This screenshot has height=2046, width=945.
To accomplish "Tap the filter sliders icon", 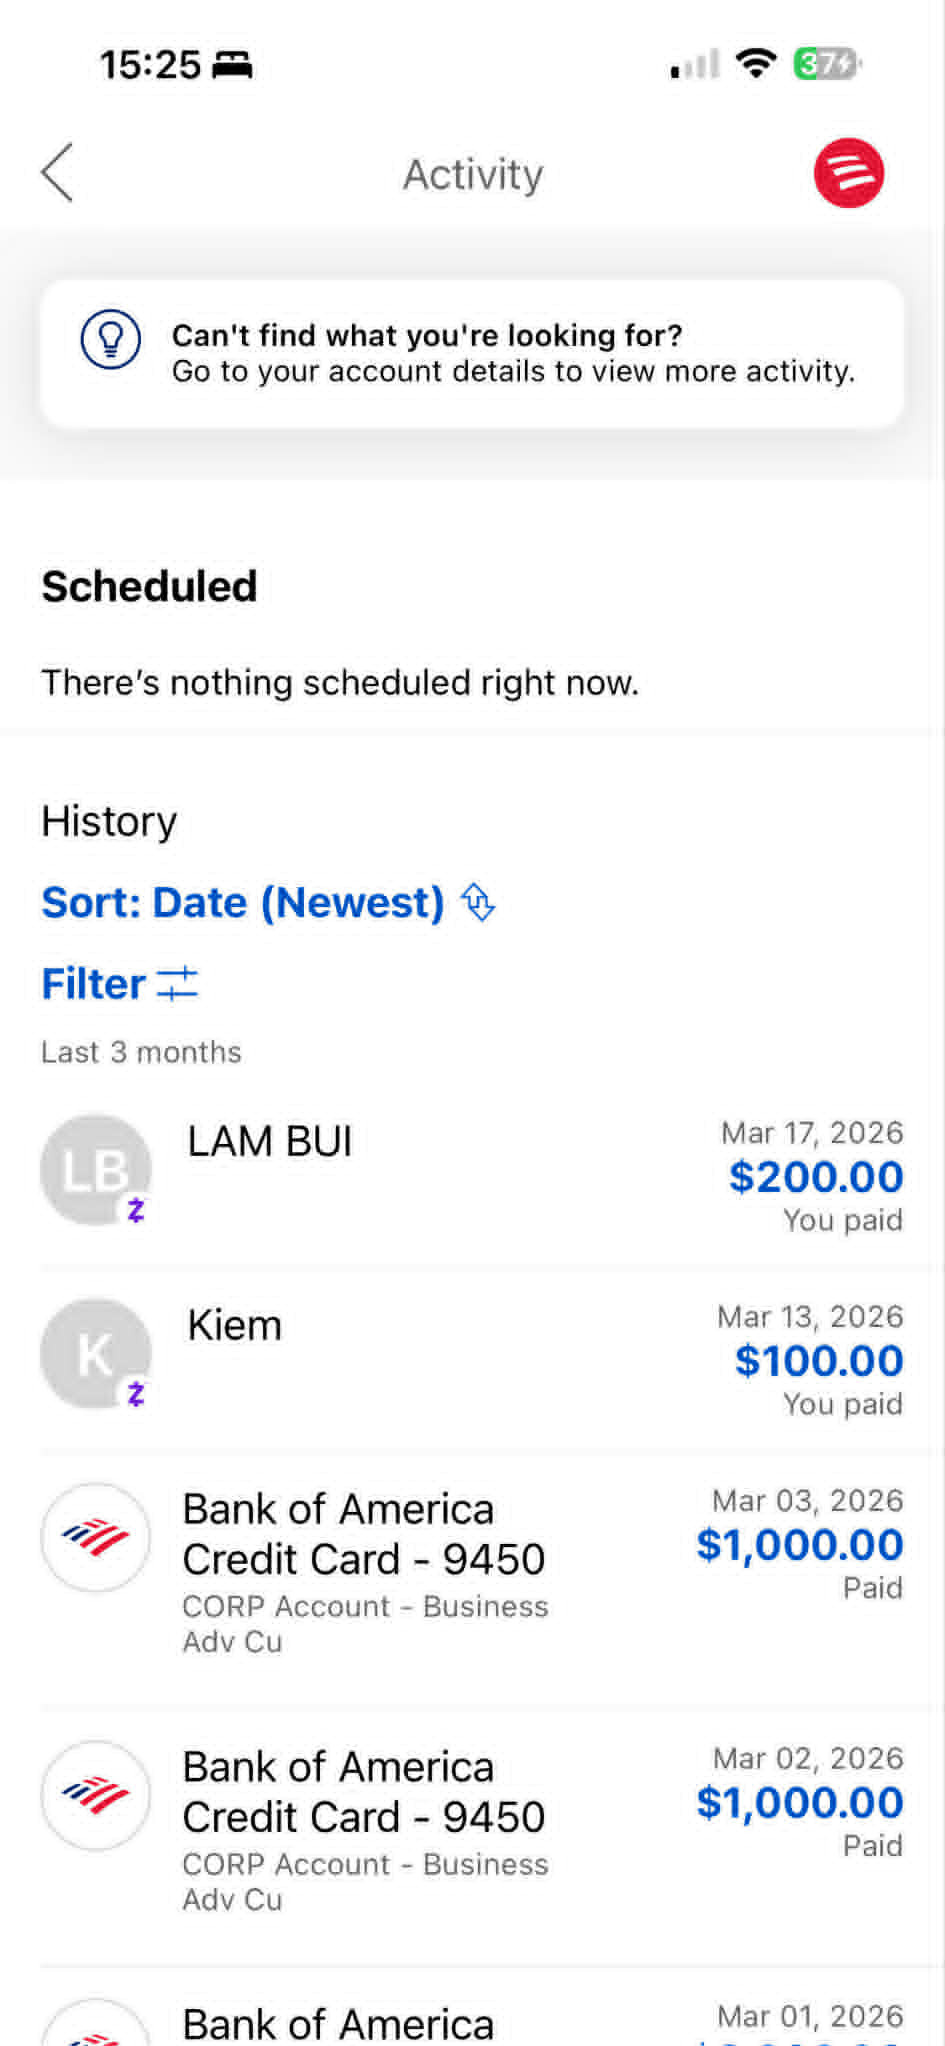I will click(178, 984).
